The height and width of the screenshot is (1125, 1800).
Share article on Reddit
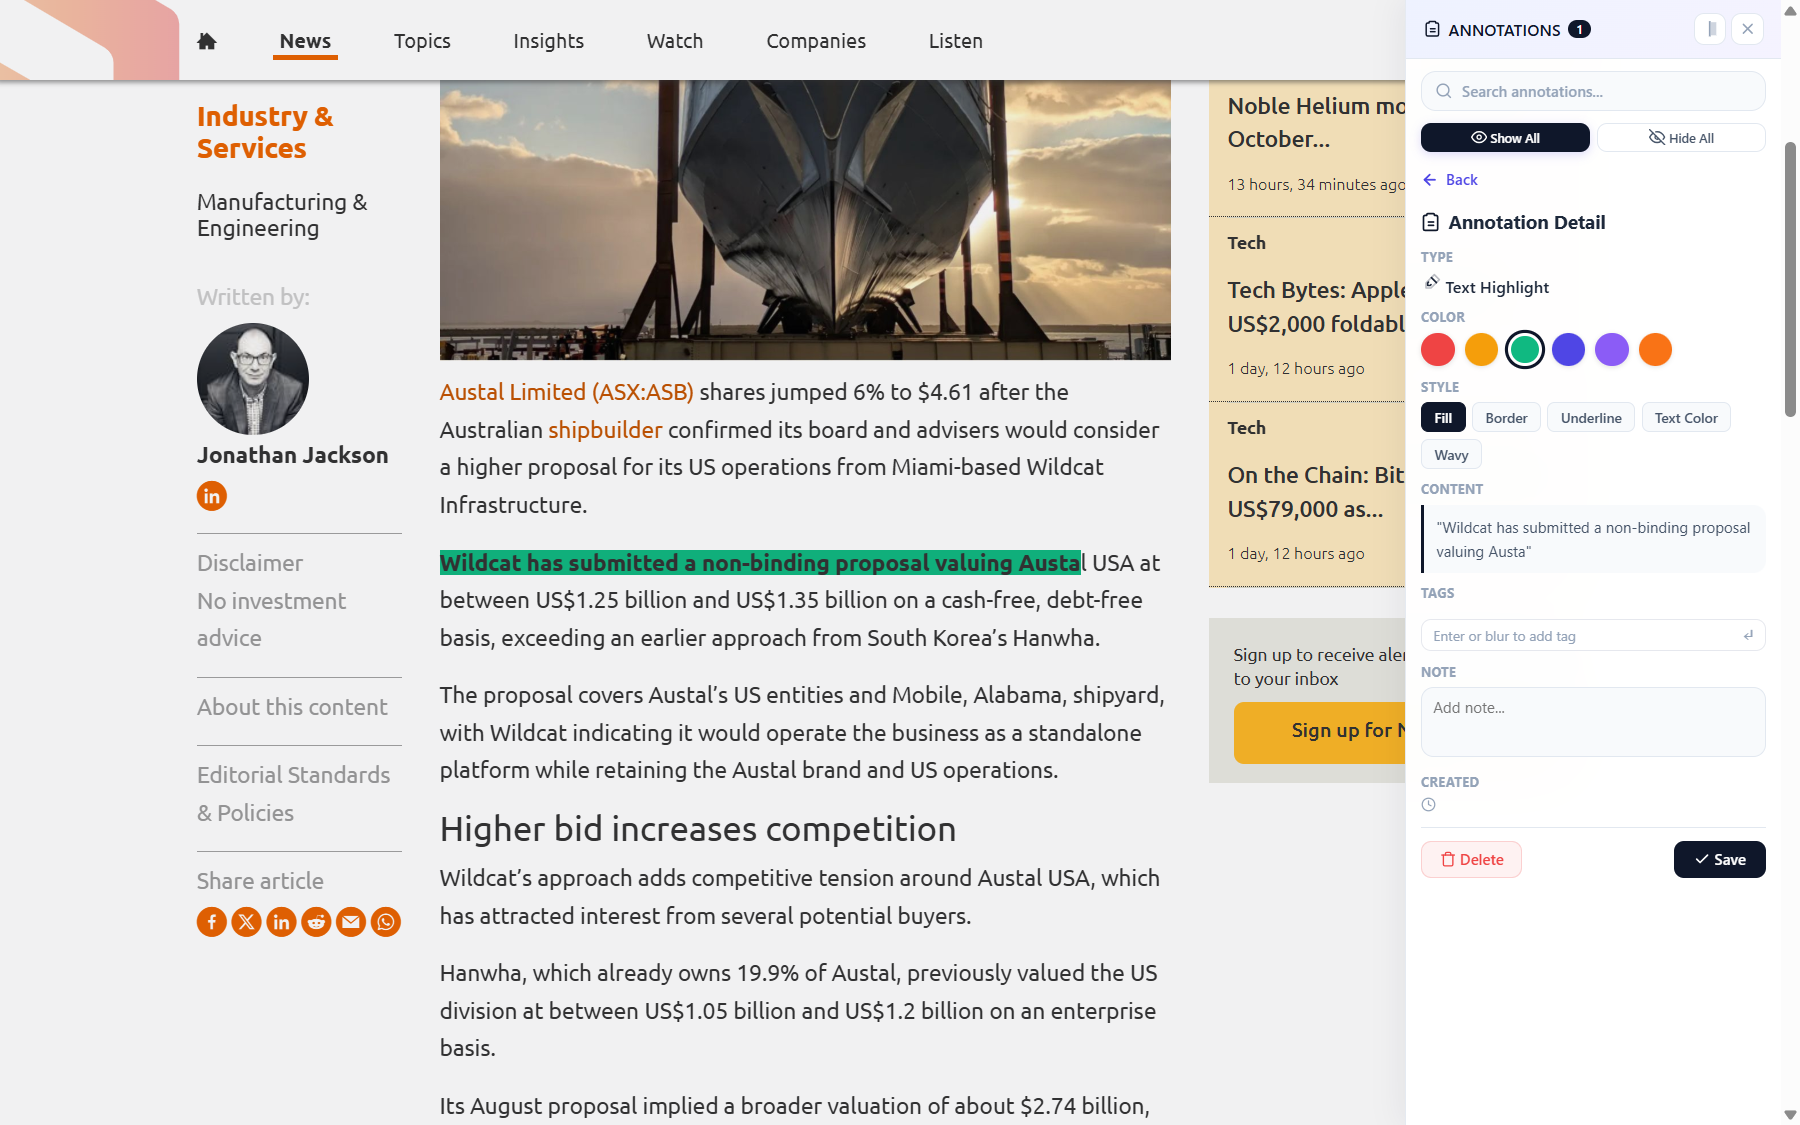click(x=316, y=922)
